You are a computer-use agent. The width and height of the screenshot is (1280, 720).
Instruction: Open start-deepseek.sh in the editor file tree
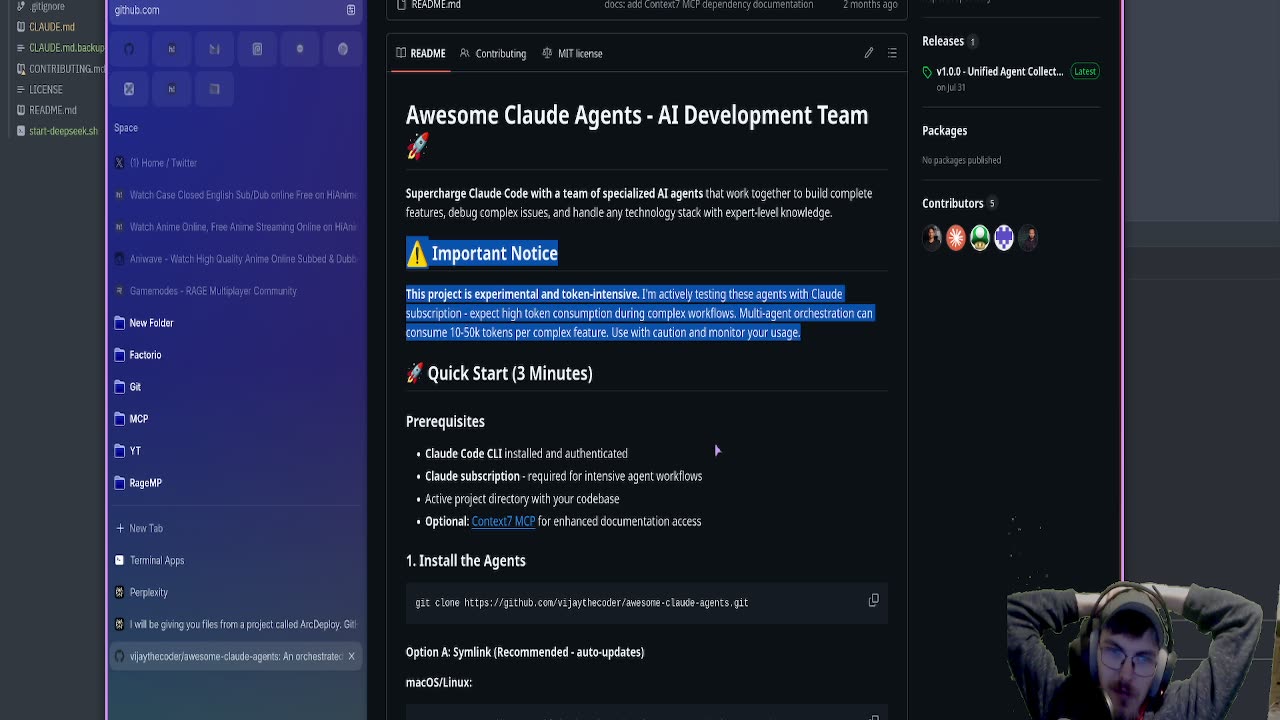63,131
